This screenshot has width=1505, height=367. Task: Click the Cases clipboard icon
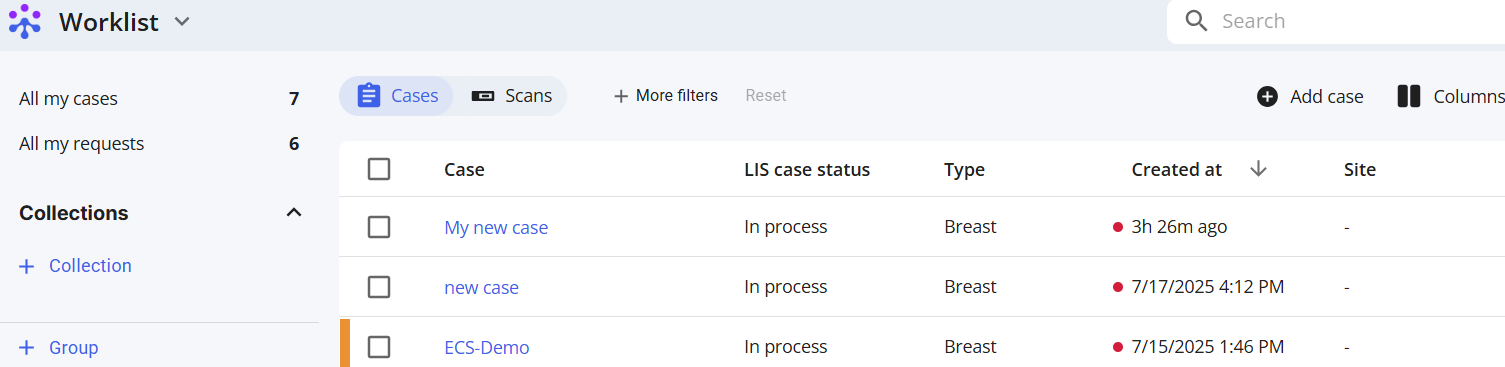[369, 96]
